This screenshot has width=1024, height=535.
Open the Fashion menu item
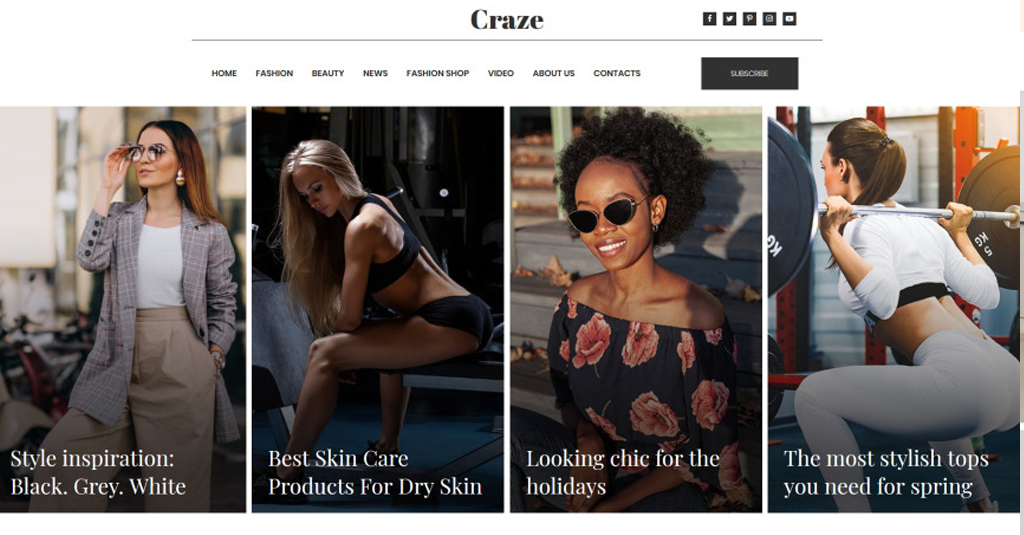click(274, 73)
